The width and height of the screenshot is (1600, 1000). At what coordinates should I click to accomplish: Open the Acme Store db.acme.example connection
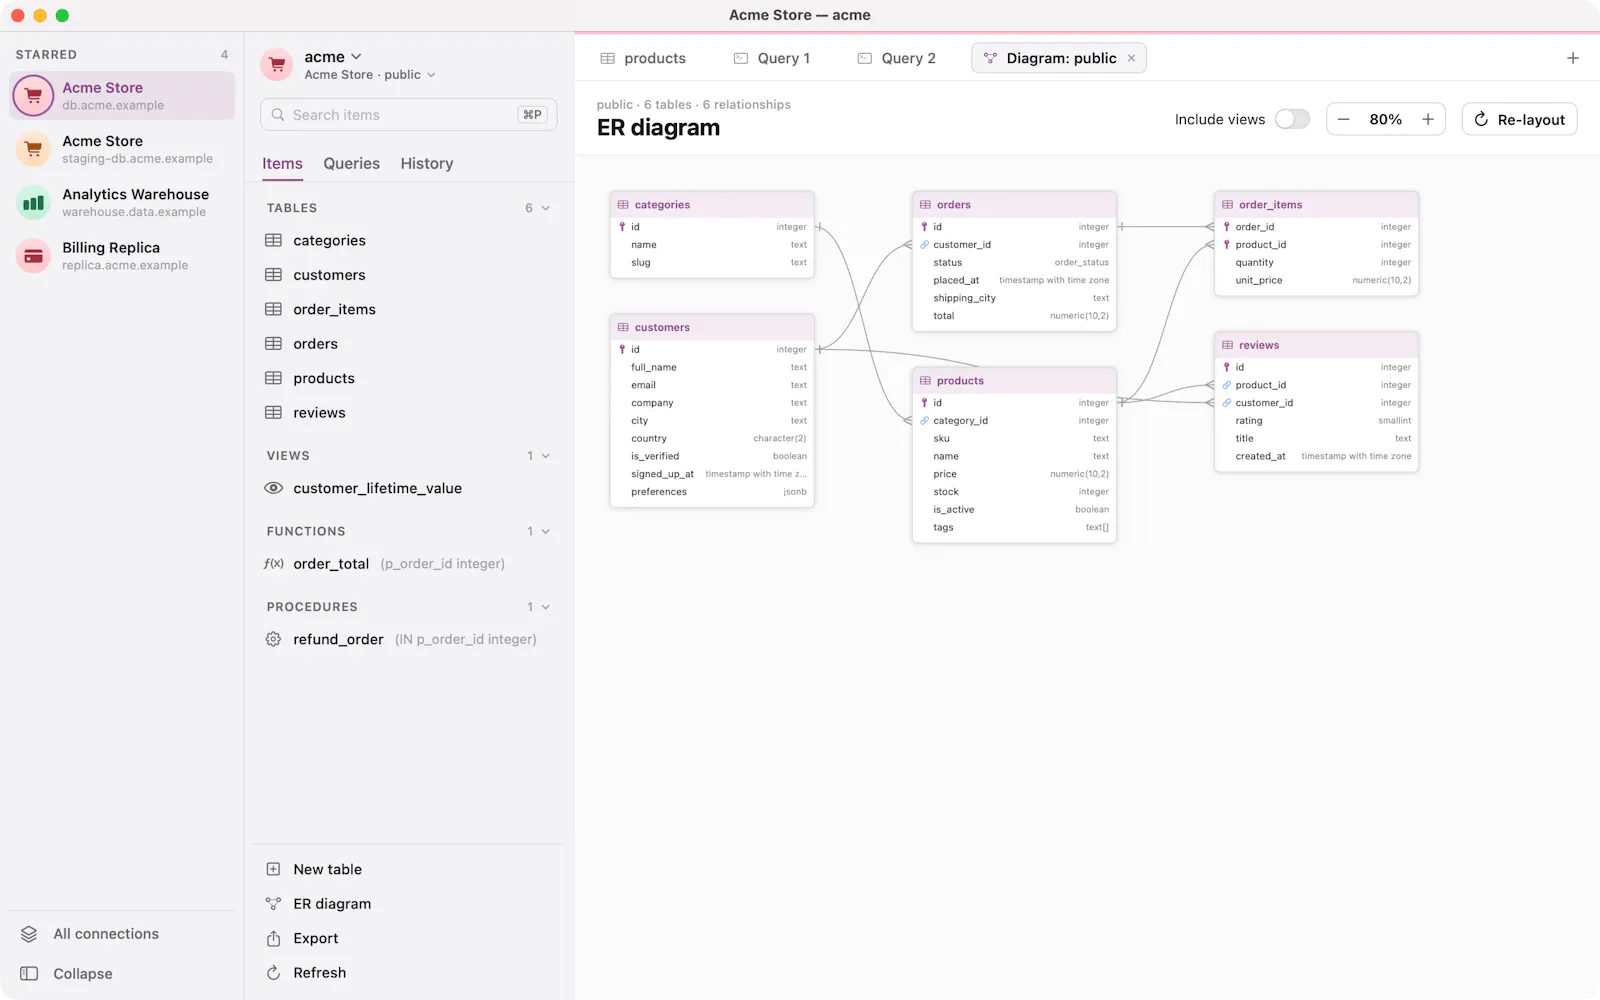[x=122, y=96]
